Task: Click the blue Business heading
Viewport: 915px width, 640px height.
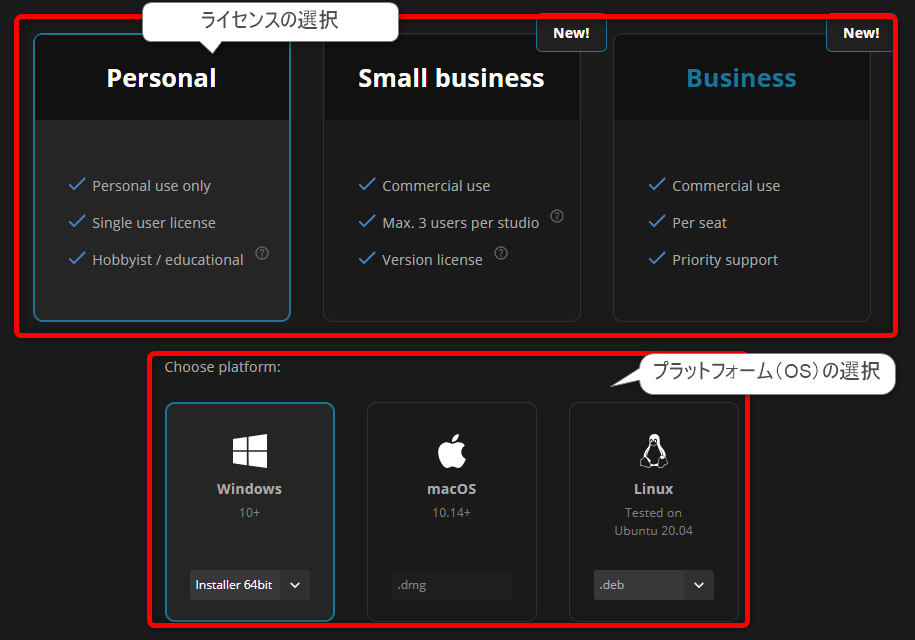Action: [741, 78]
